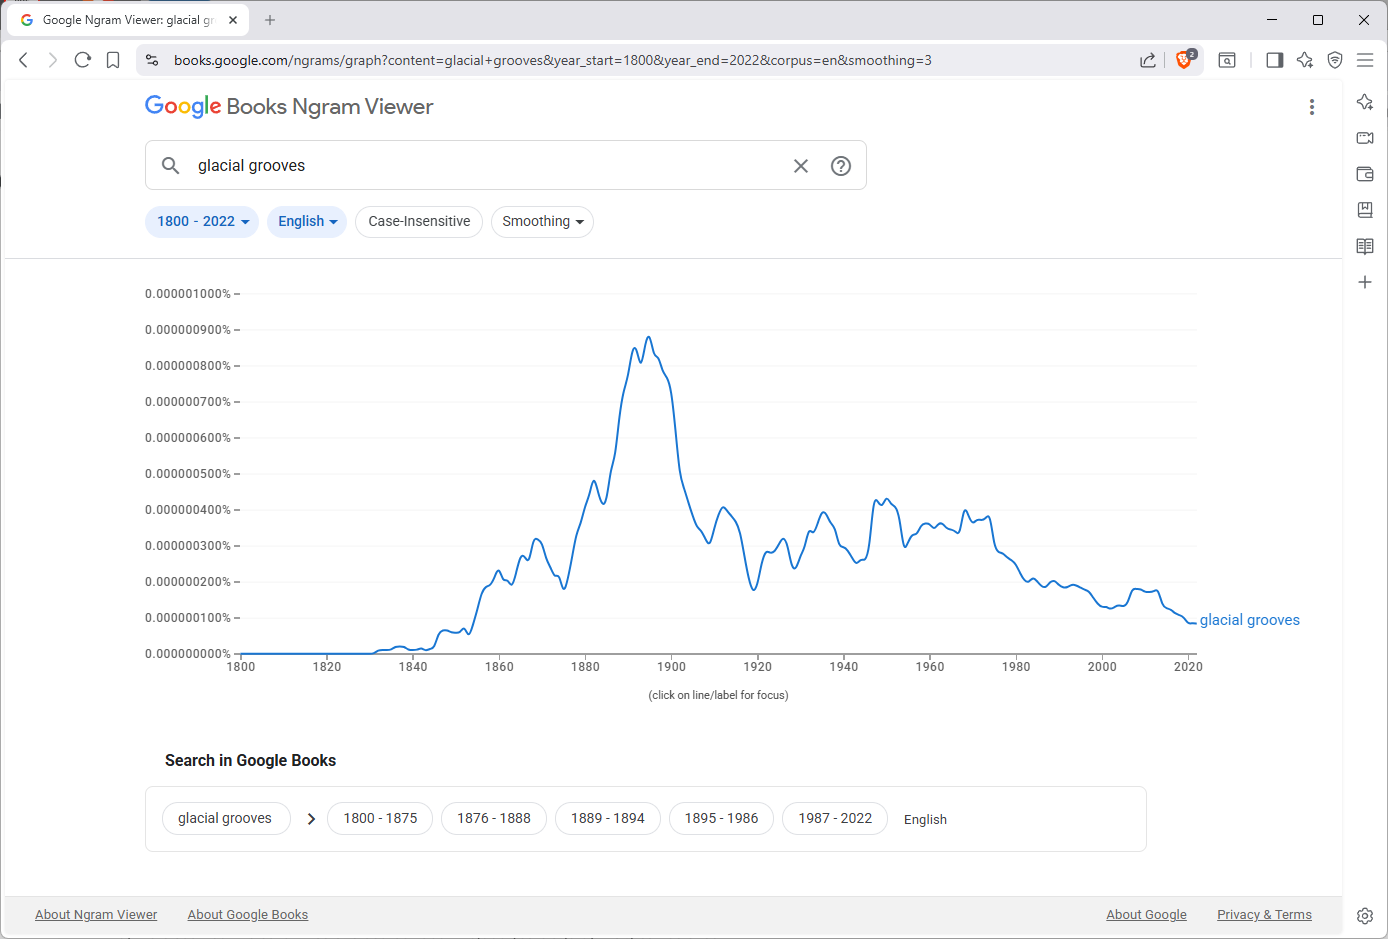Viewport: 1388px width, 939px height.
Task: Open the browser hamburger menu
Action: 1365,60
